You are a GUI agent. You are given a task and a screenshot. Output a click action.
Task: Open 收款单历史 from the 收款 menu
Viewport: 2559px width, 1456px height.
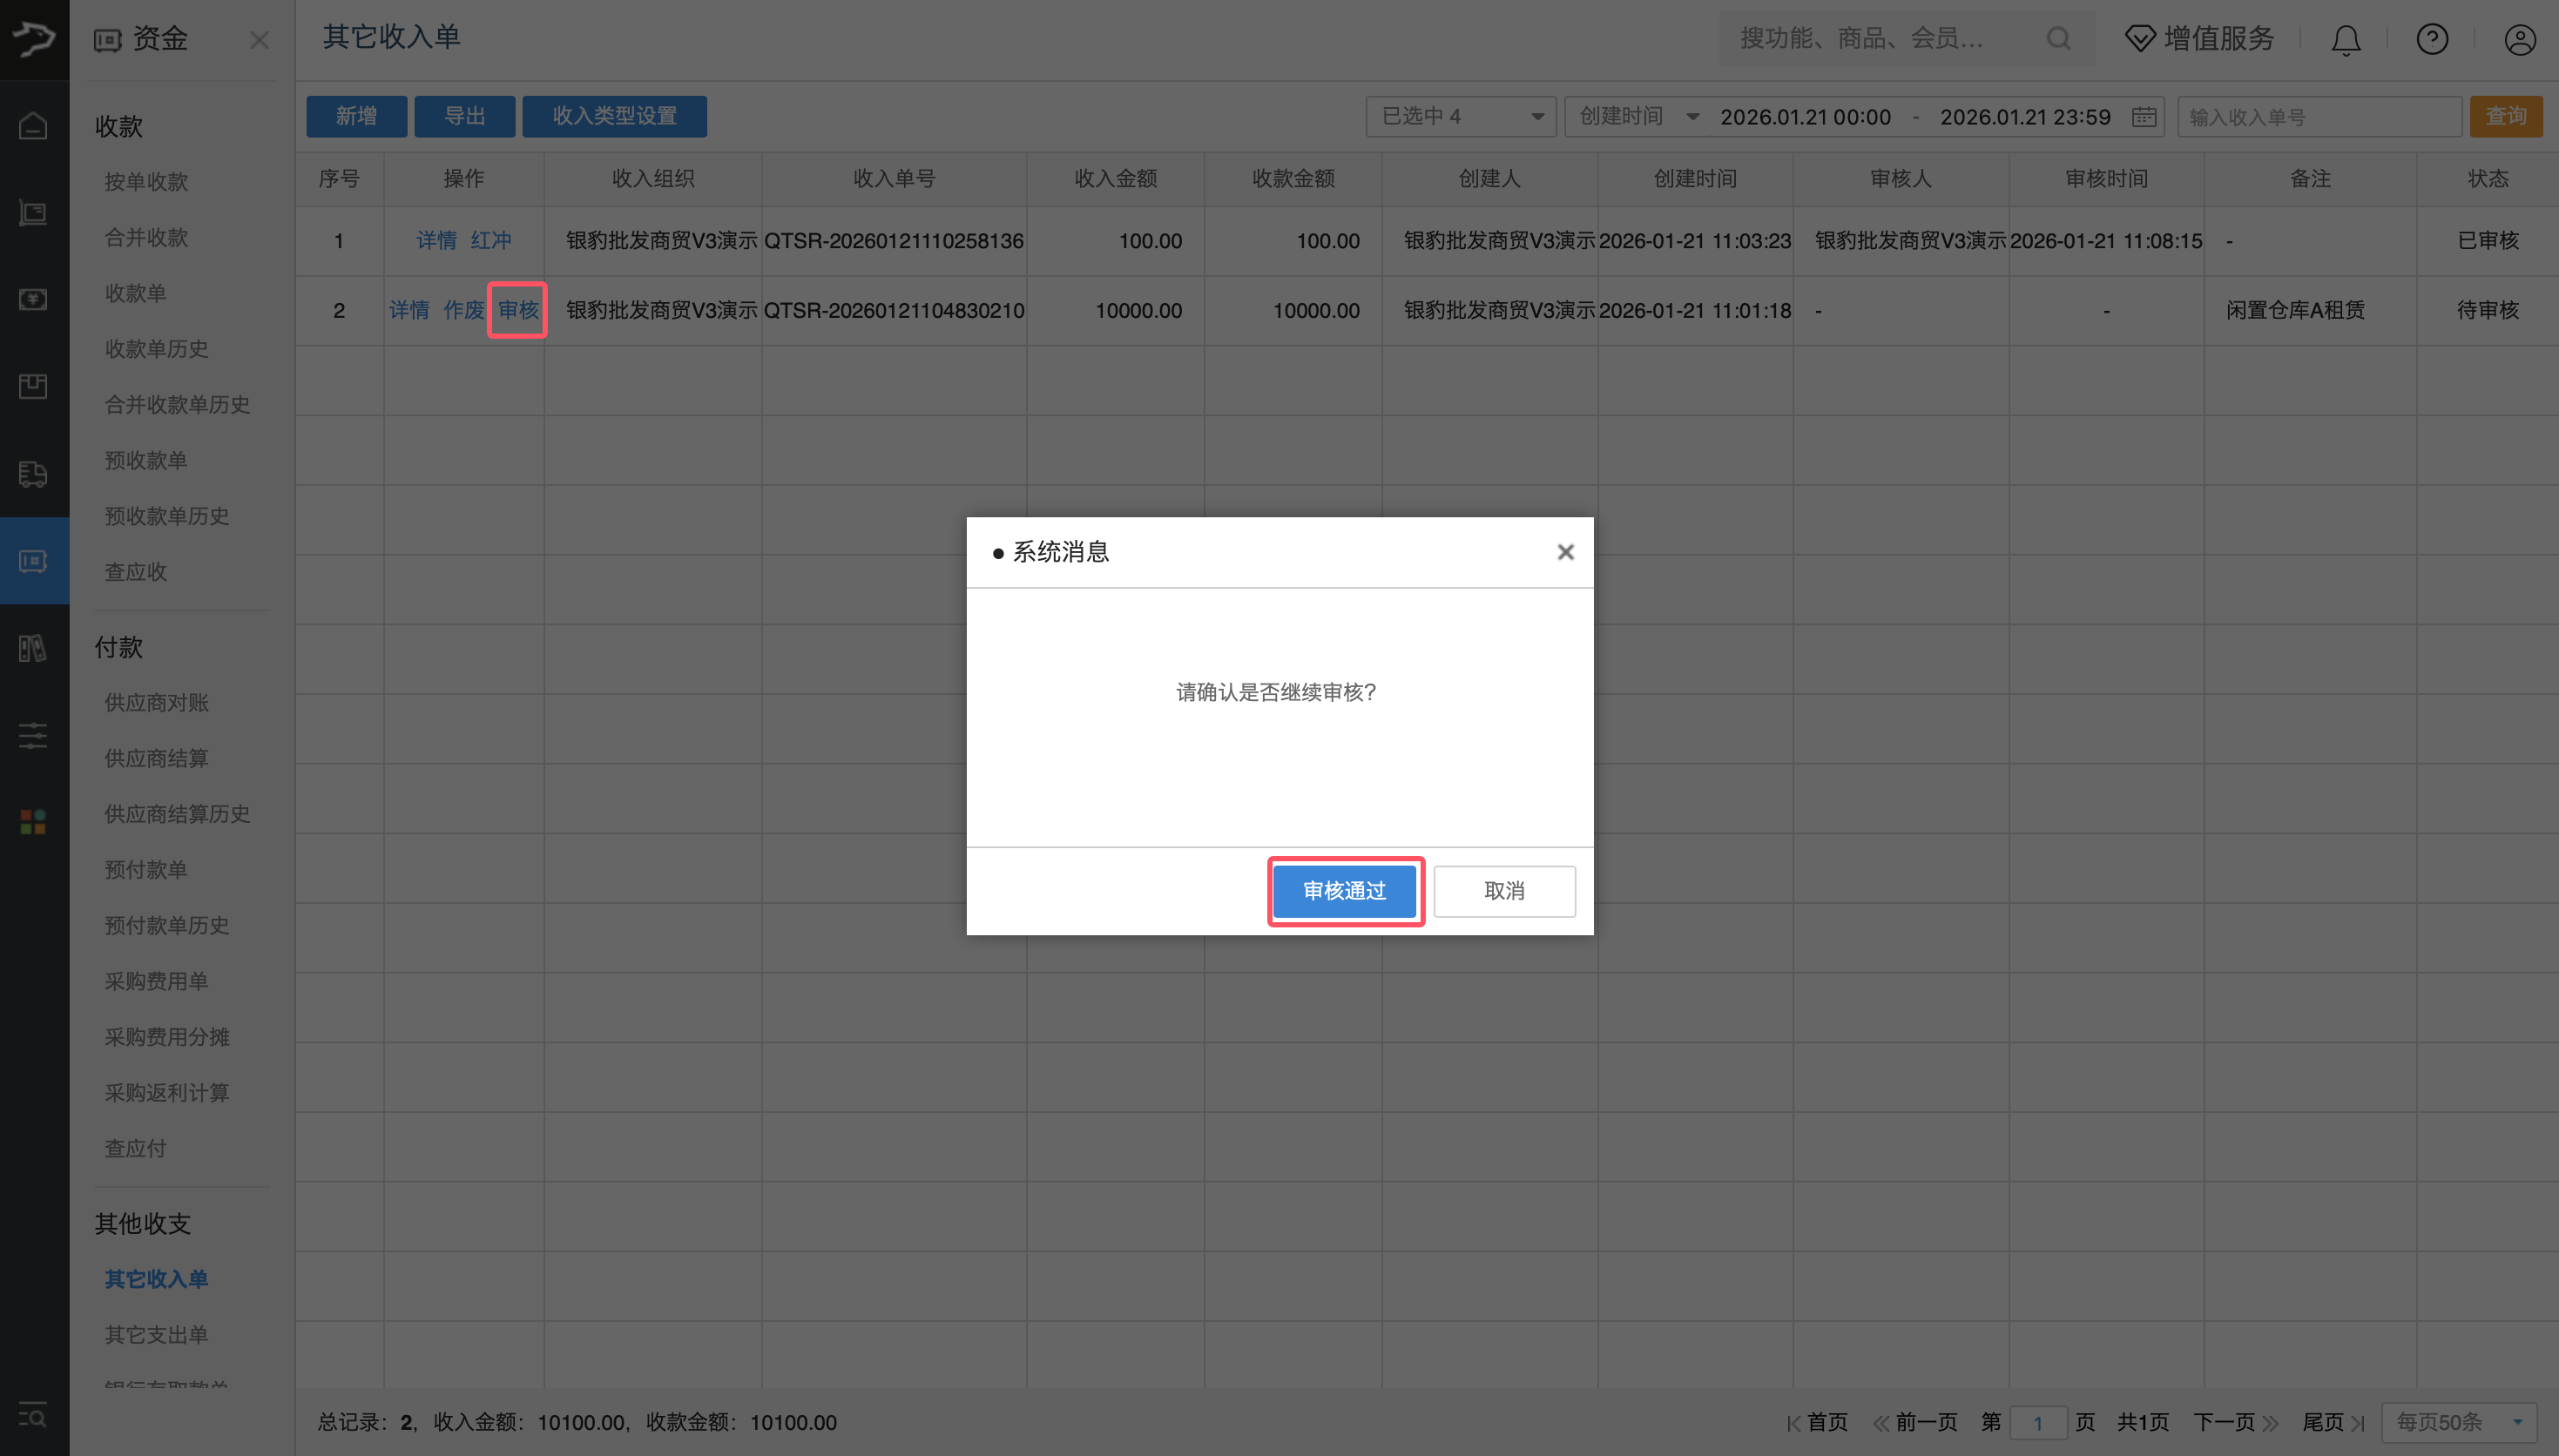tap(156, 349)
